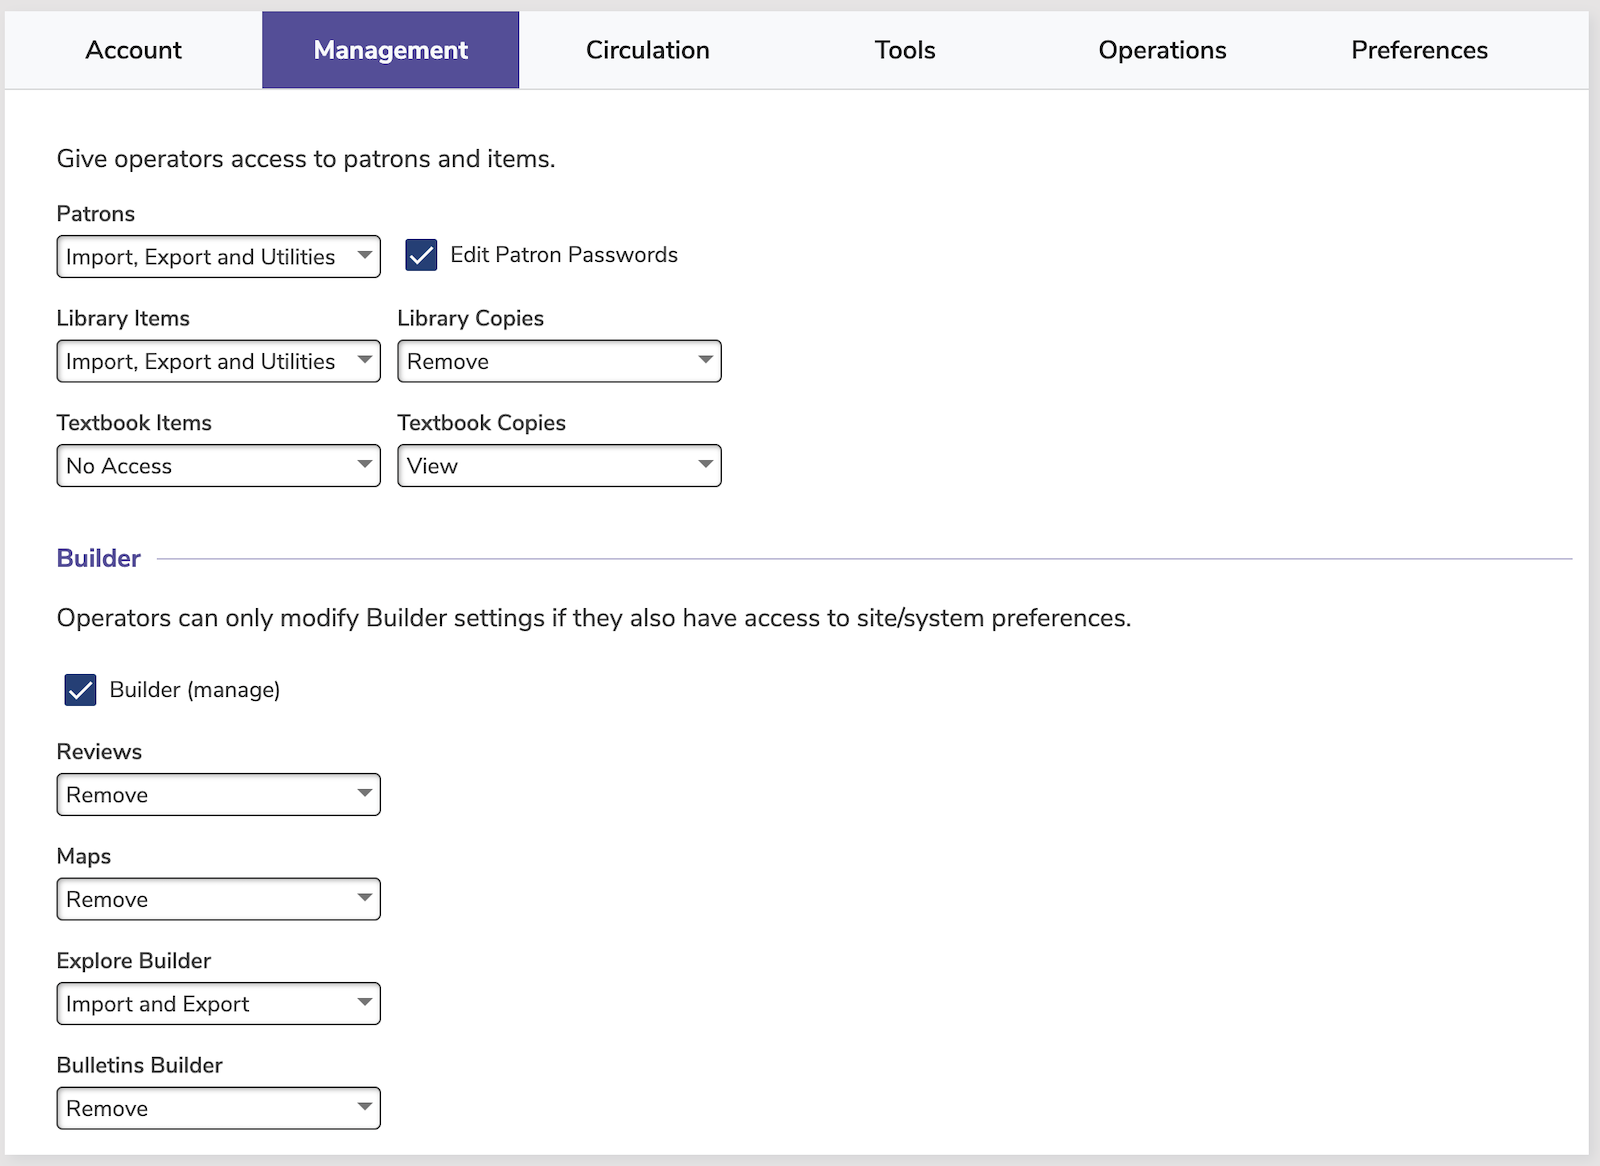Click the active Management tab

point(390,50)
